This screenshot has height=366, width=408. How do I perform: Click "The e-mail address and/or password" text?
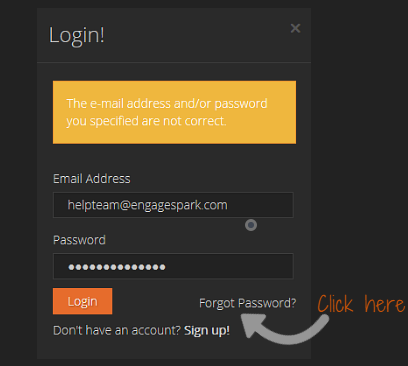(x=167, y=104)
